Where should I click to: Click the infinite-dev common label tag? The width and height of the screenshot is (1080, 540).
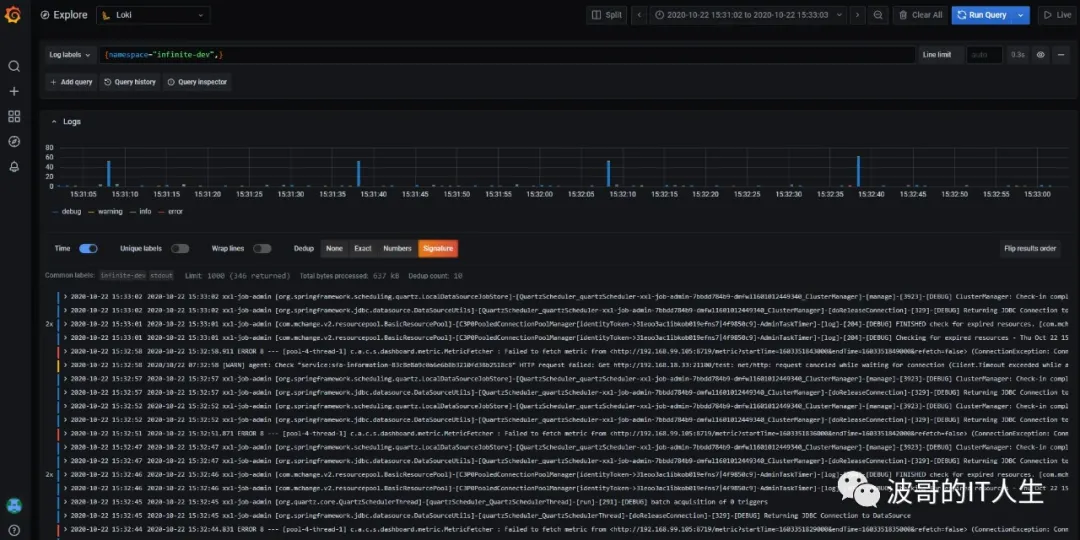pyautogui.click(x=123, y=276)
